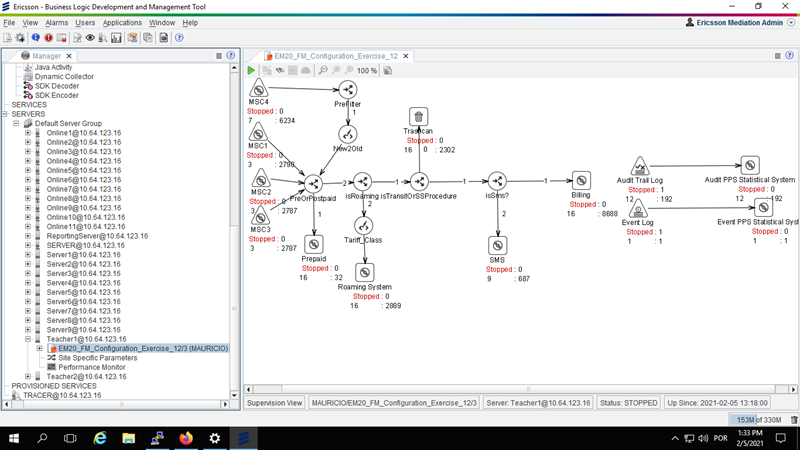Viewport: 800px width, 450px height.
Task: Select the New2Old node
Action: pyautogui.click(x=348, y=135)
